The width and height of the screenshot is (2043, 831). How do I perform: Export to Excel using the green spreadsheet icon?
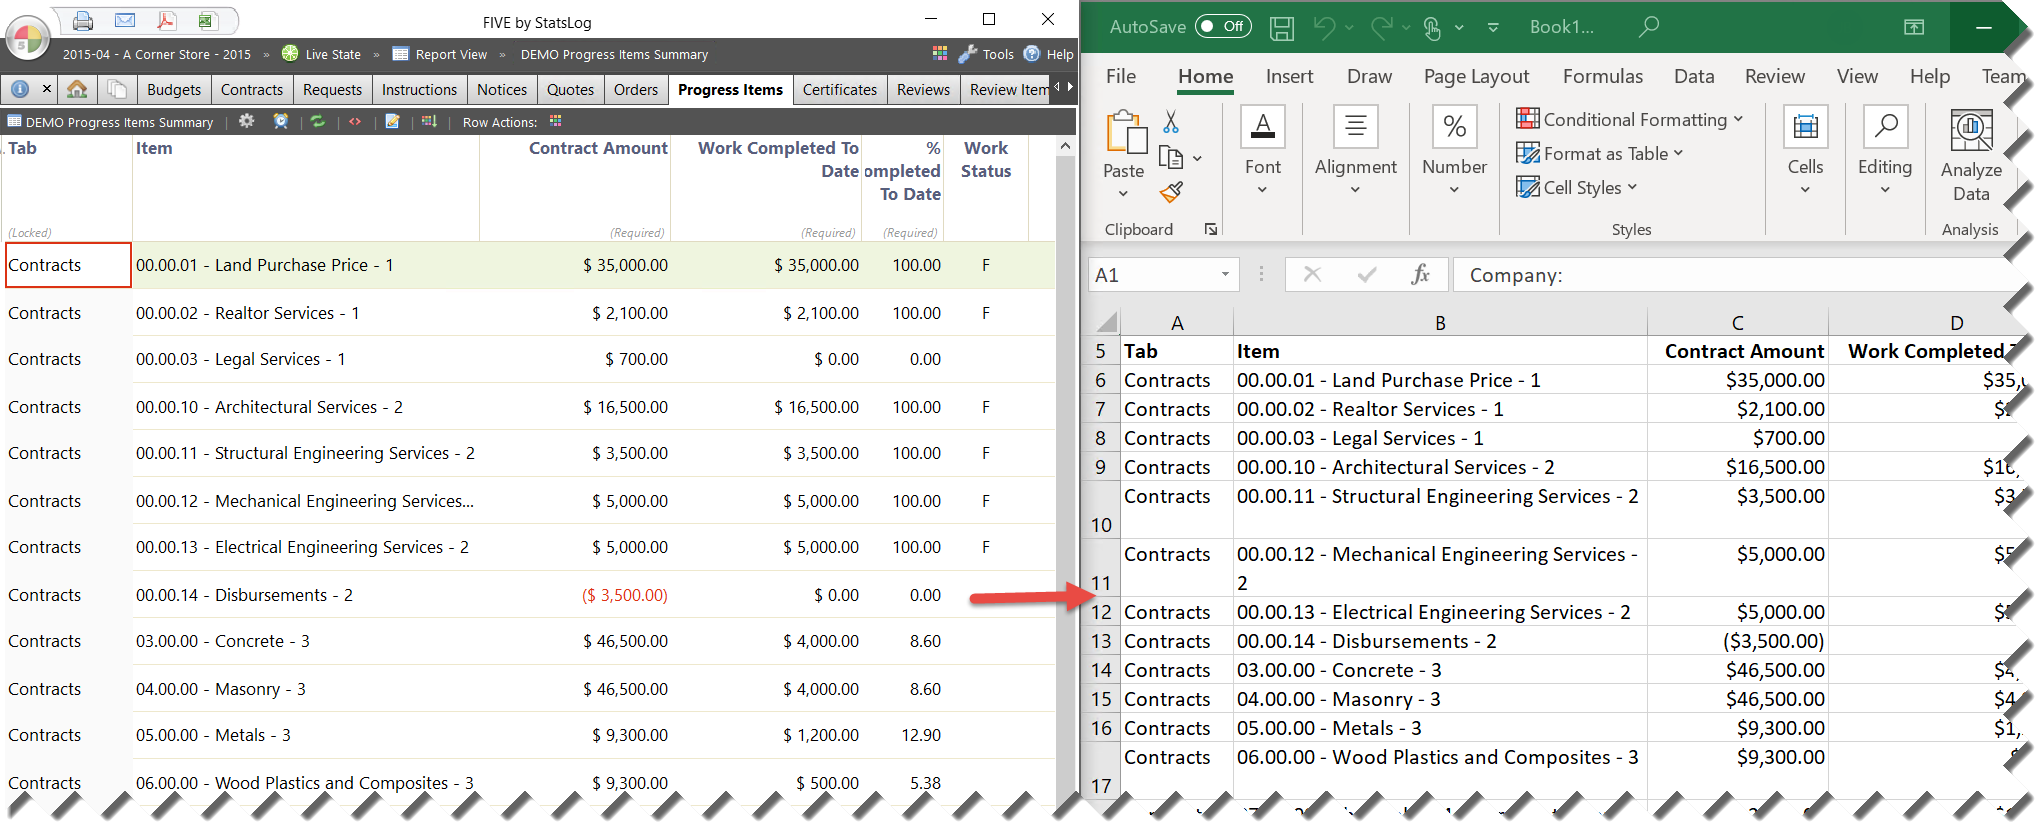click(207, 20)
